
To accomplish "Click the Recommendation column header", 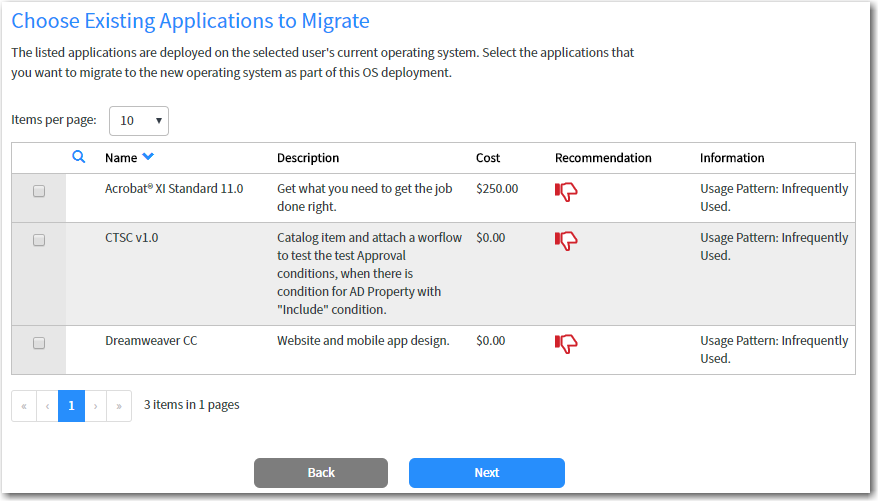I will click(x=603, y=158).
